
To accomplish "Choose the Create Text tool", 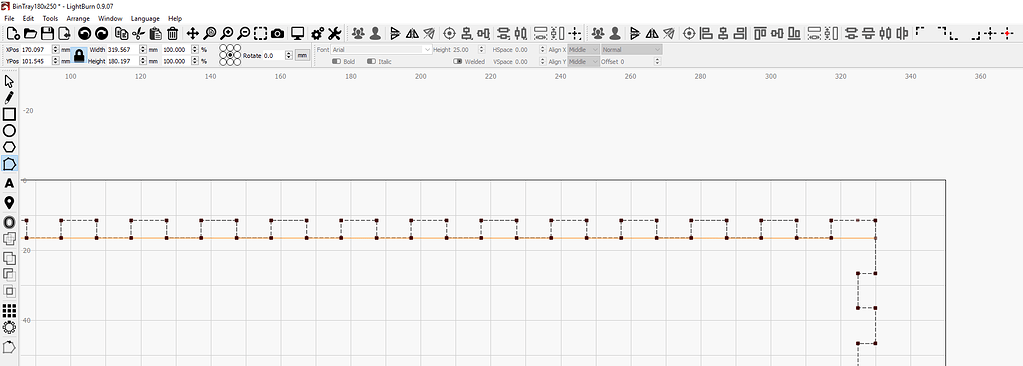I will click(x=9, y=184).
